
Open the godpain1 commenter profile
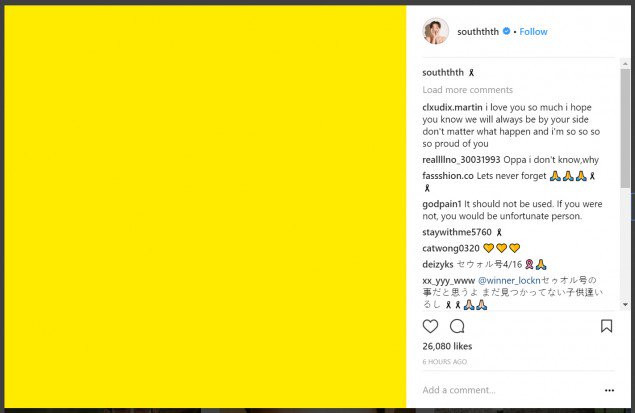coord(441,204)
